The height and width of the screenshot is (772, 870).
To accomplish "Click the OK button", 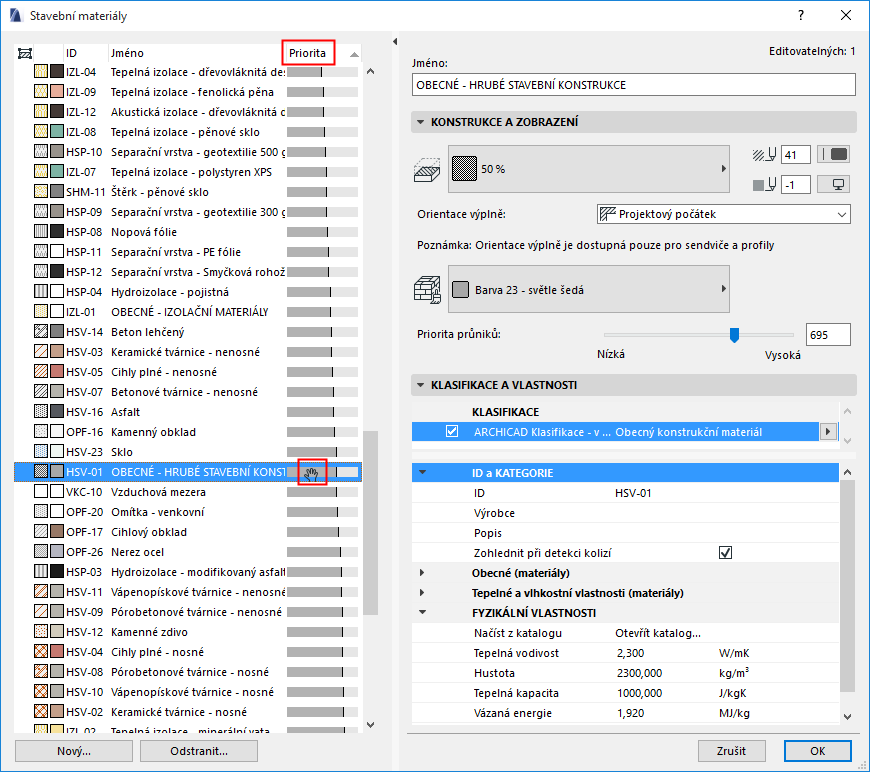I will pyautogui.click(x=817, y=751).
